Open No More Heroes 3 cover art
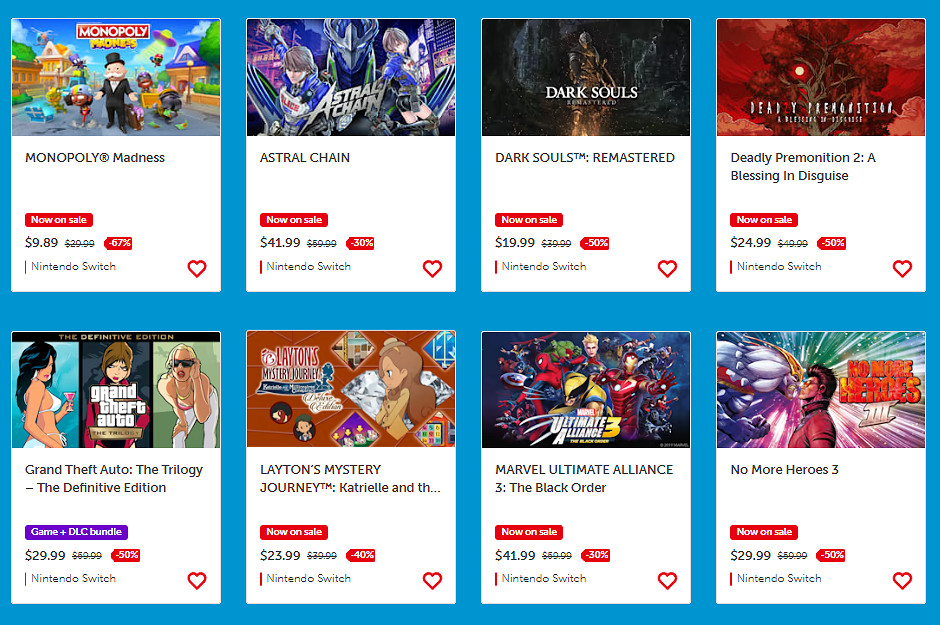The image size is (940, 625). (821, 390)
